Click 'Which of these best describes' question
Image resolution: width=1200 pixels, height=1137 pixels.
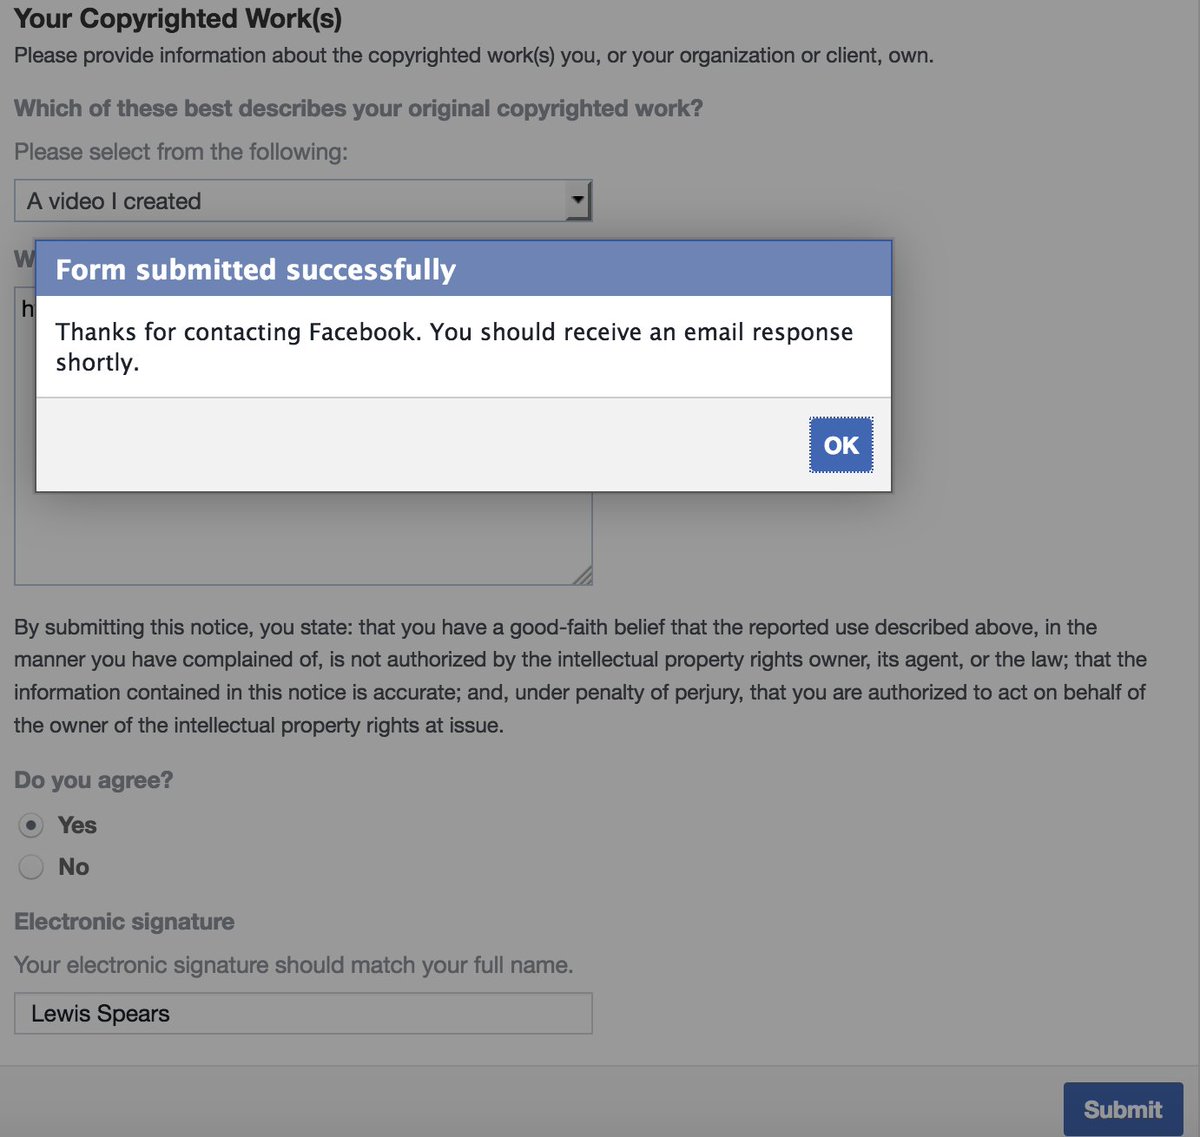(x=358, y=108)
